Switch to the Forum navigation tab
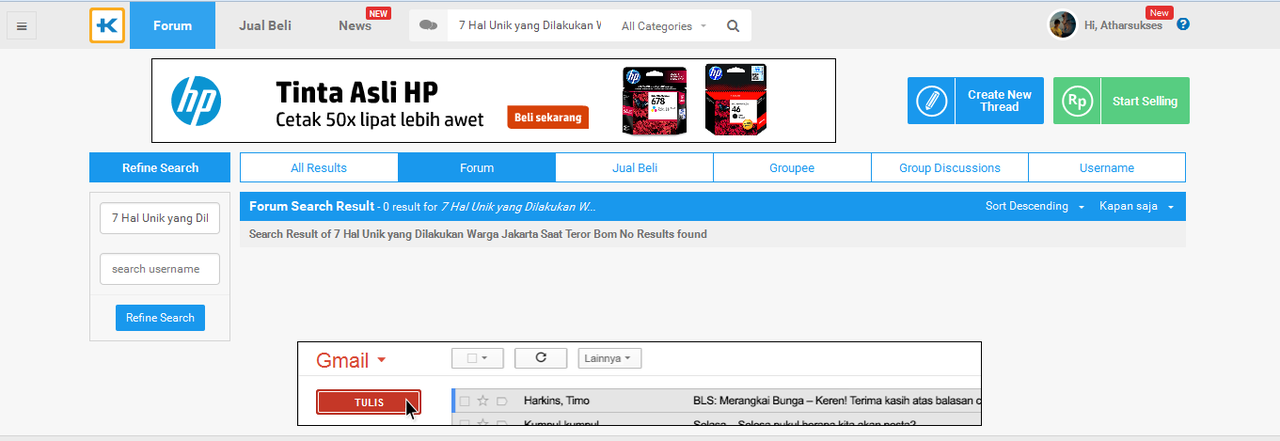Viewport: 1280px width, 441px height. (x=172, y=25)
